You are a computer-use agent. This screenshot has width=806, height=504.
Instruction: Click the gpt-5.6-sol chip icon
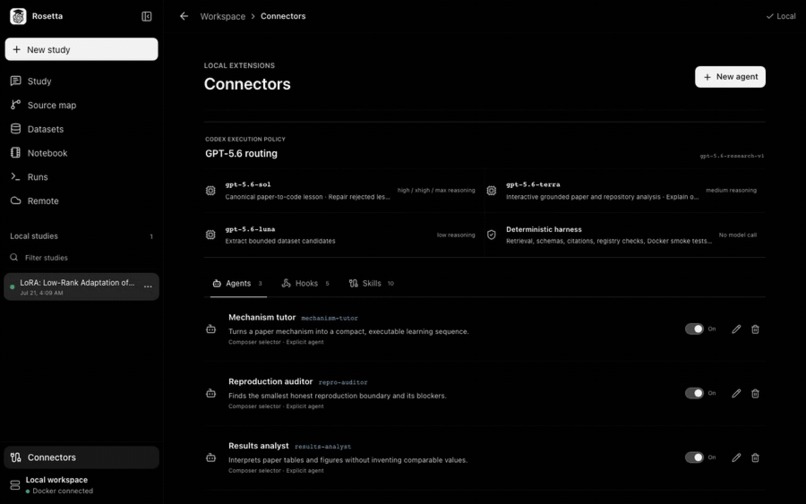click(211, 190)
